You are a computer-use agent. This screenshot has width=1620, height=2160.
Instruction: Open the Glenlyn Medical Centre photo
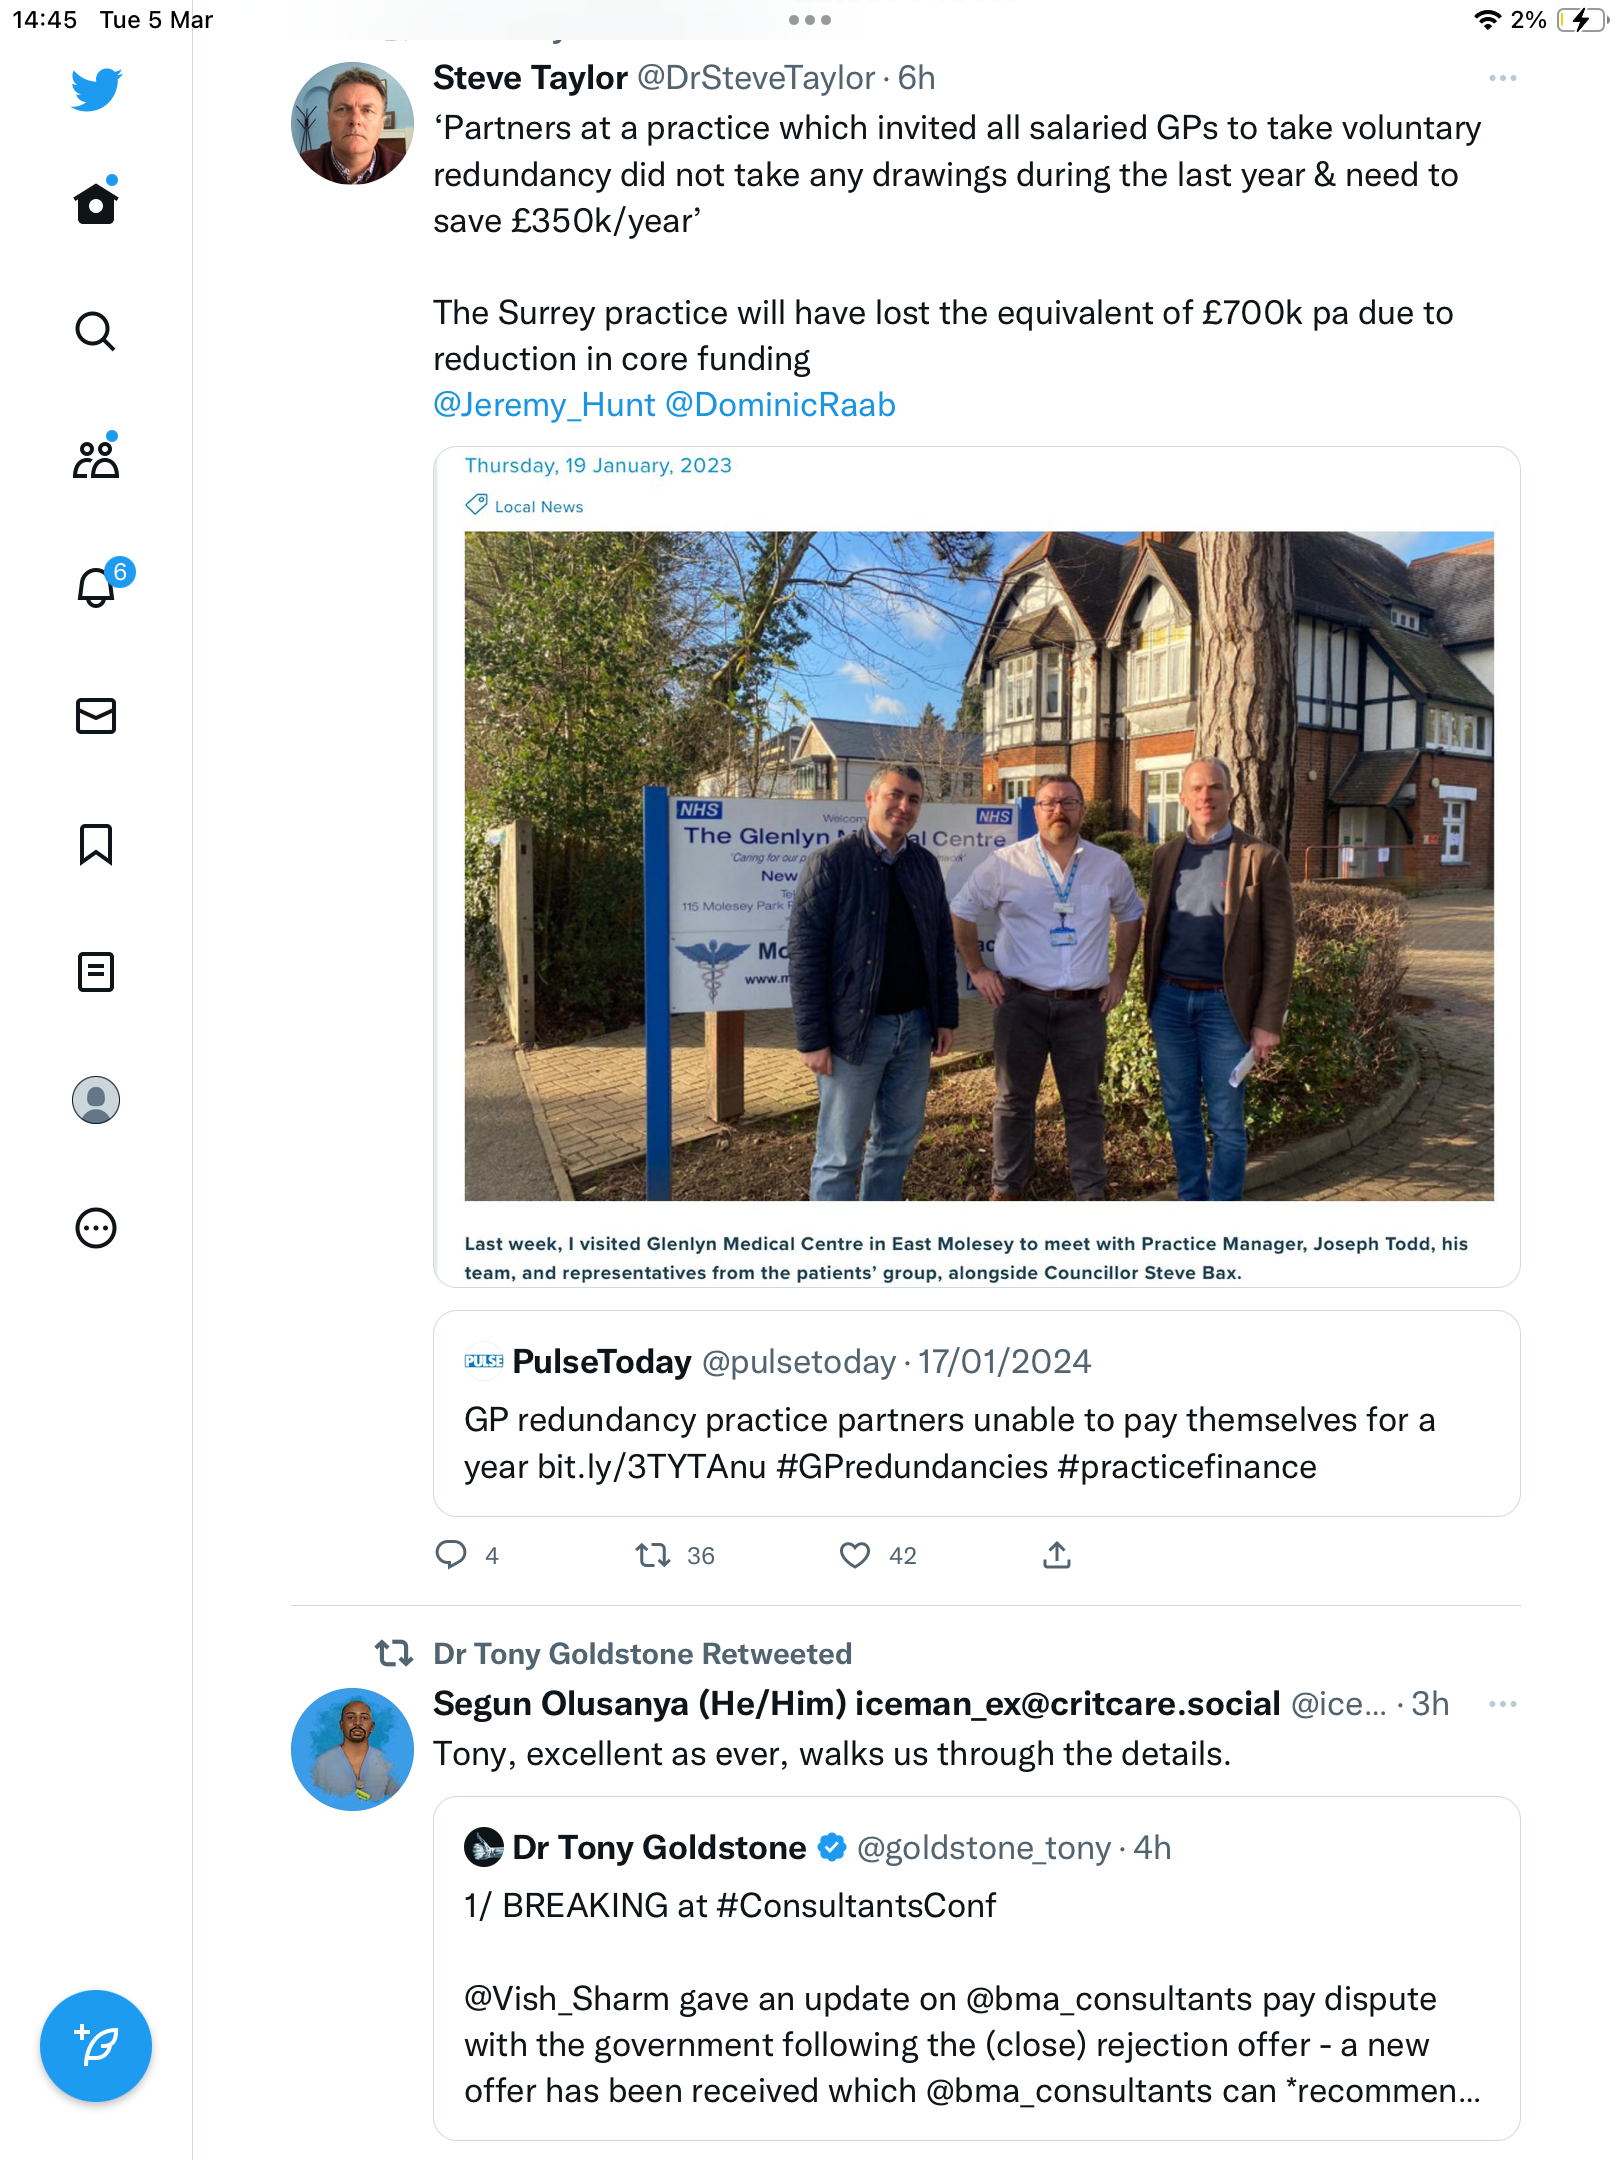(979, 866)
